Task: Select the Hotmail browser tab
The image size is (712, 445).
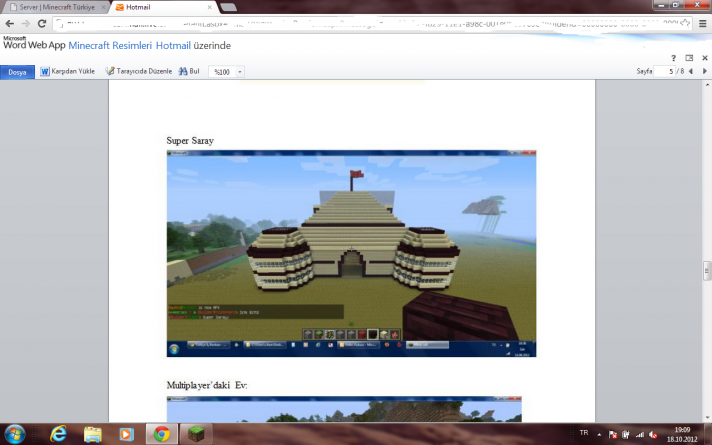Action: tap(159, 7)
